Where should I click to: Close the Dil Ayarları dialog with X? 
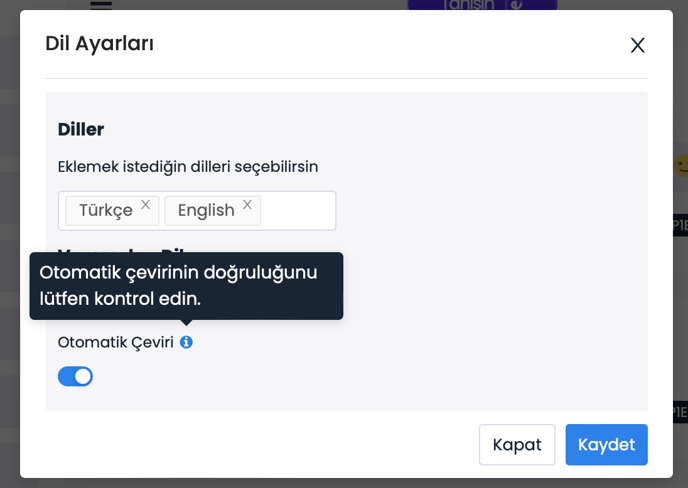coord(637,45)
